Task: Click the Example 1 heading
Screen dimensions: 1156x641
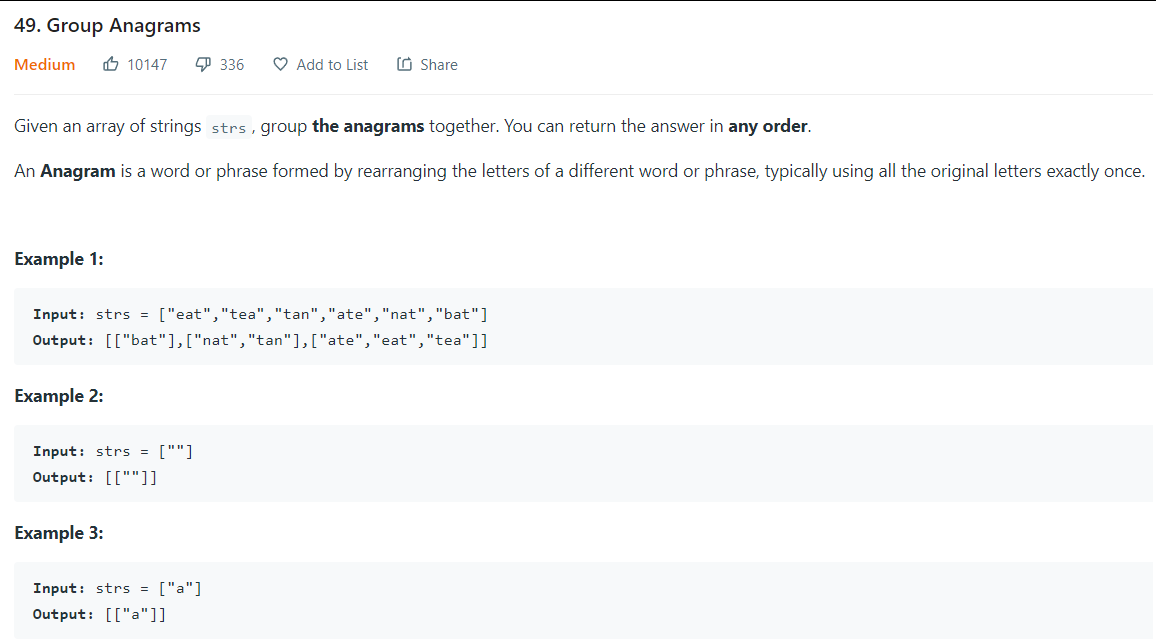Action: pos(59,259)
